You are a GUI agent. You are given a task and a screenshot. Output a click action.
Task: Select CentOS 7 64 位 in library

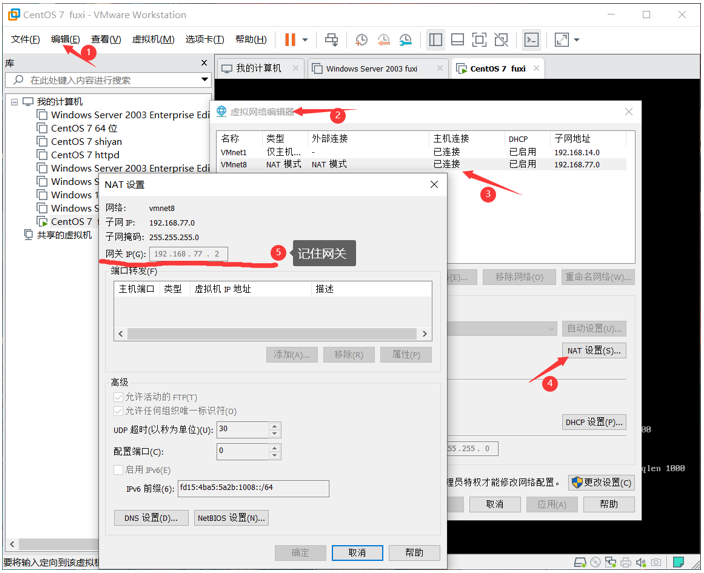tap(84, 128)
